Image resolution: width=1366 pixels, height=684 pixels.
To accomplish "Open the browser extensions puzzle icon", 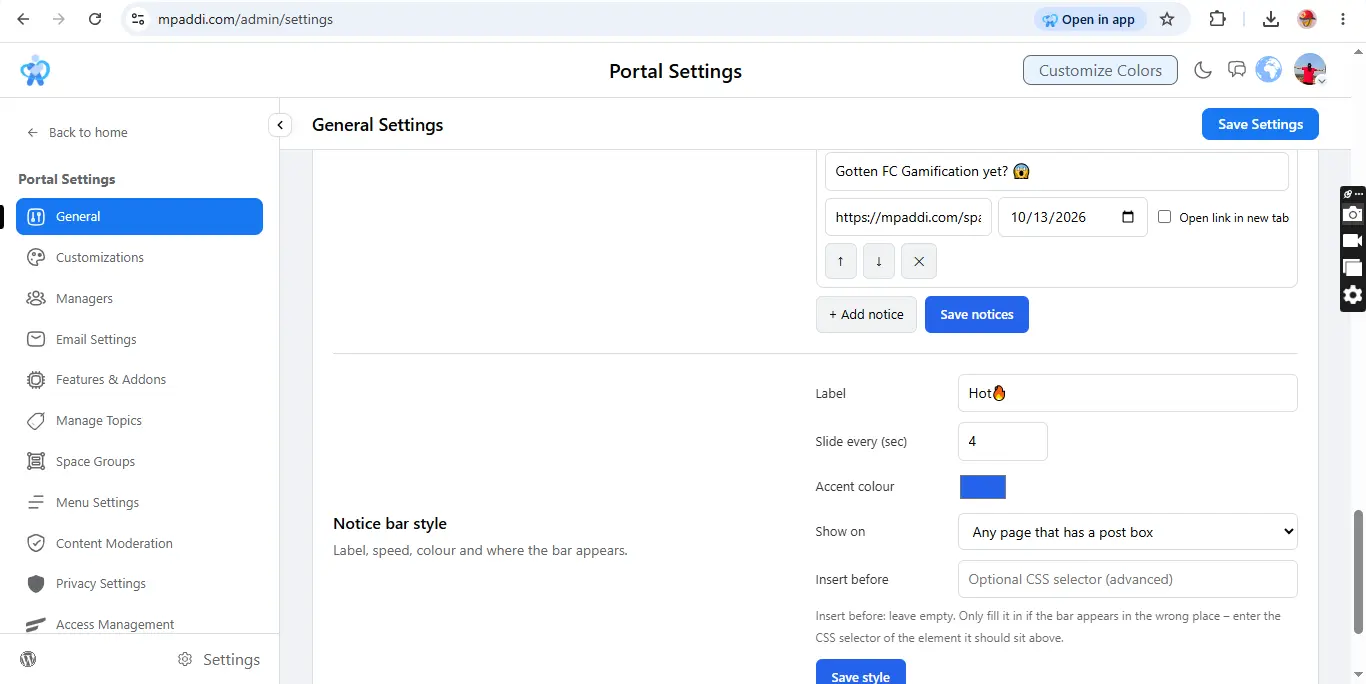I will pos(1217,19).
